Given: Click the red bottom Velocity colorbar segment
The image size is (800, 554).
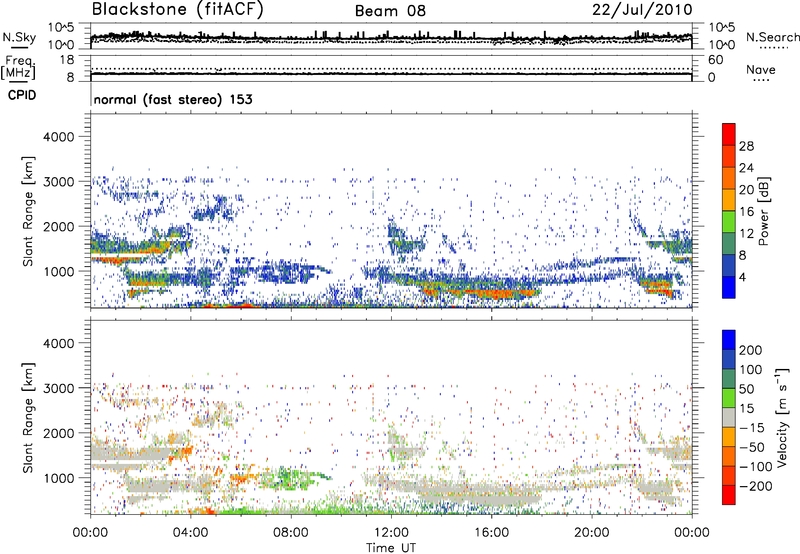Looking at the screenshot, I should click(729, 495).
